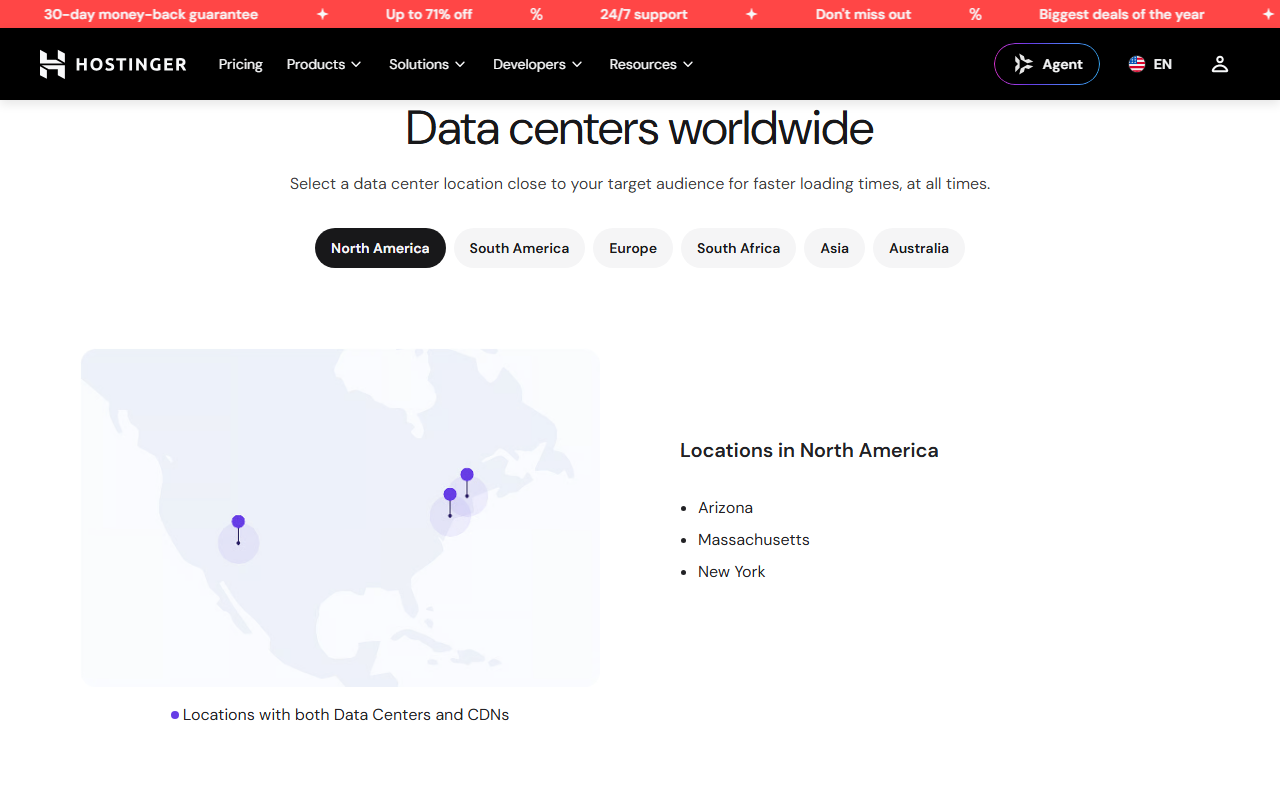Switch to the Australia tab
The width and height of the screenshot is (1280, 800).
(x=919, y=248)
